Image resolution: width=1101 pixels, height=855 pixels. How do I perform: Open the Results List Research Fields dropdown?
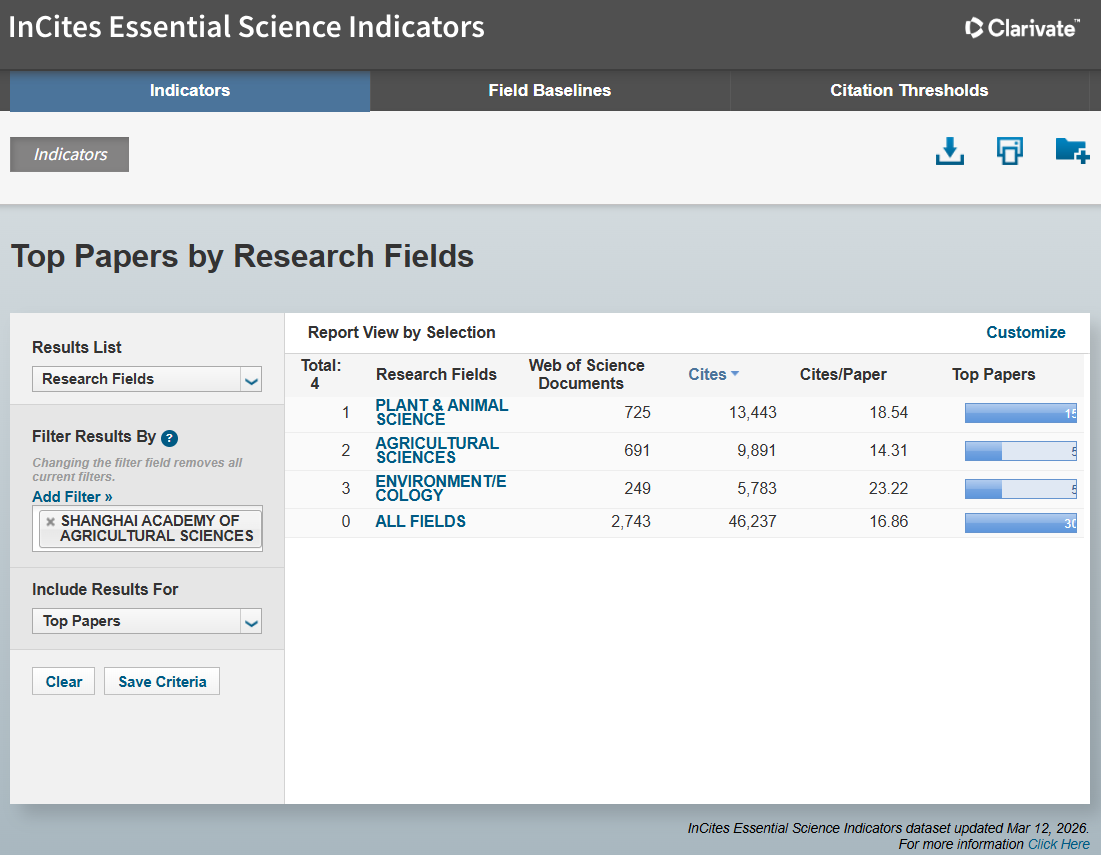click(147, 379)
